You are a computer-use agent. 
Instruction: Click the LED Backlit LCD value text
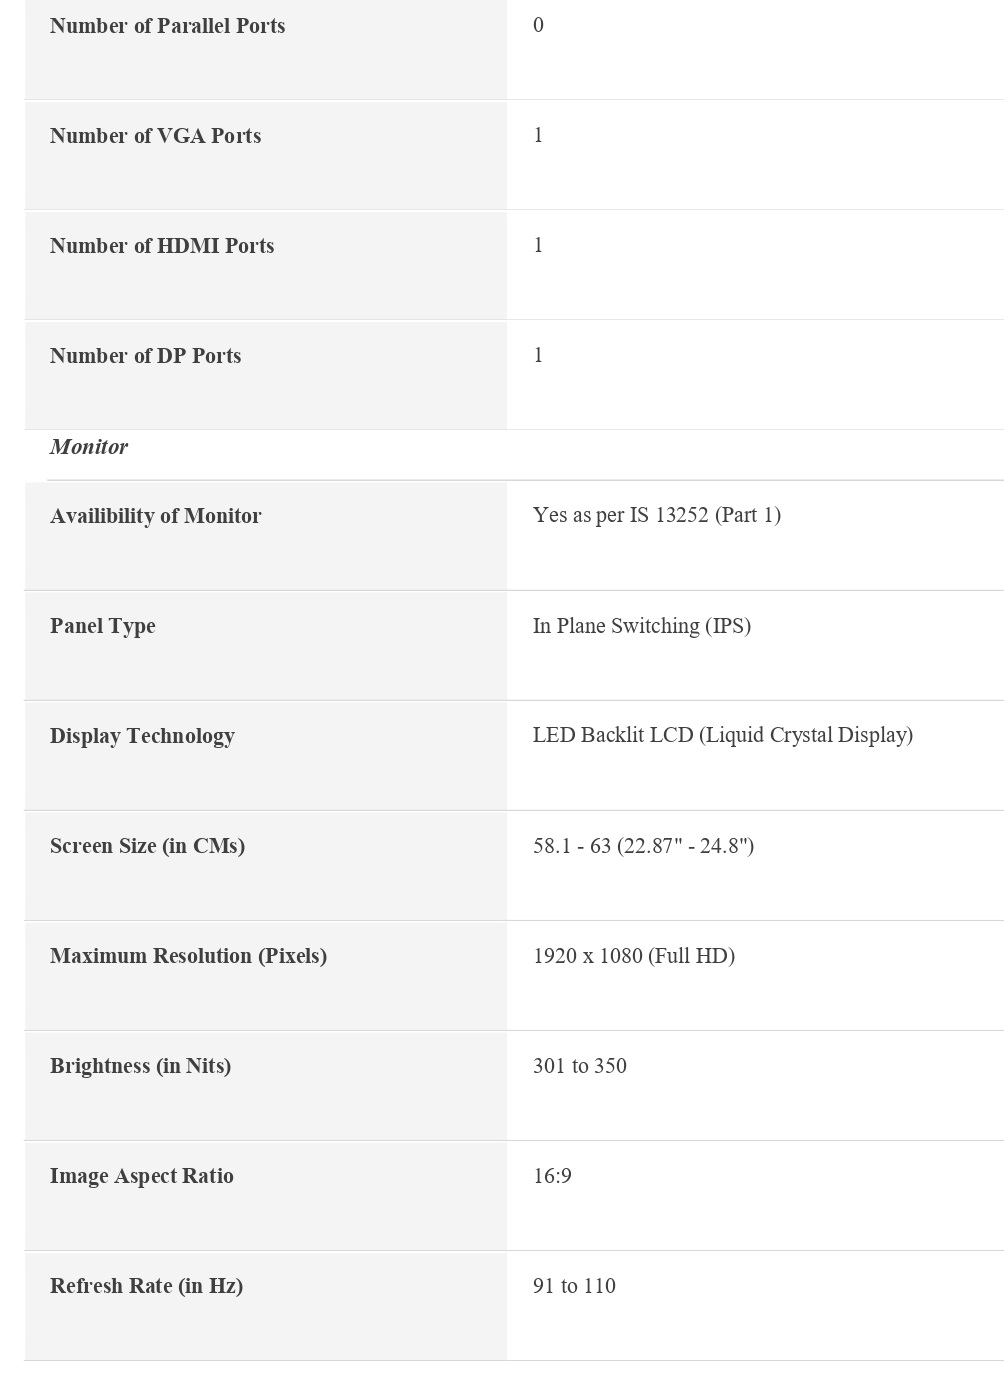click(x=722, y=735)
